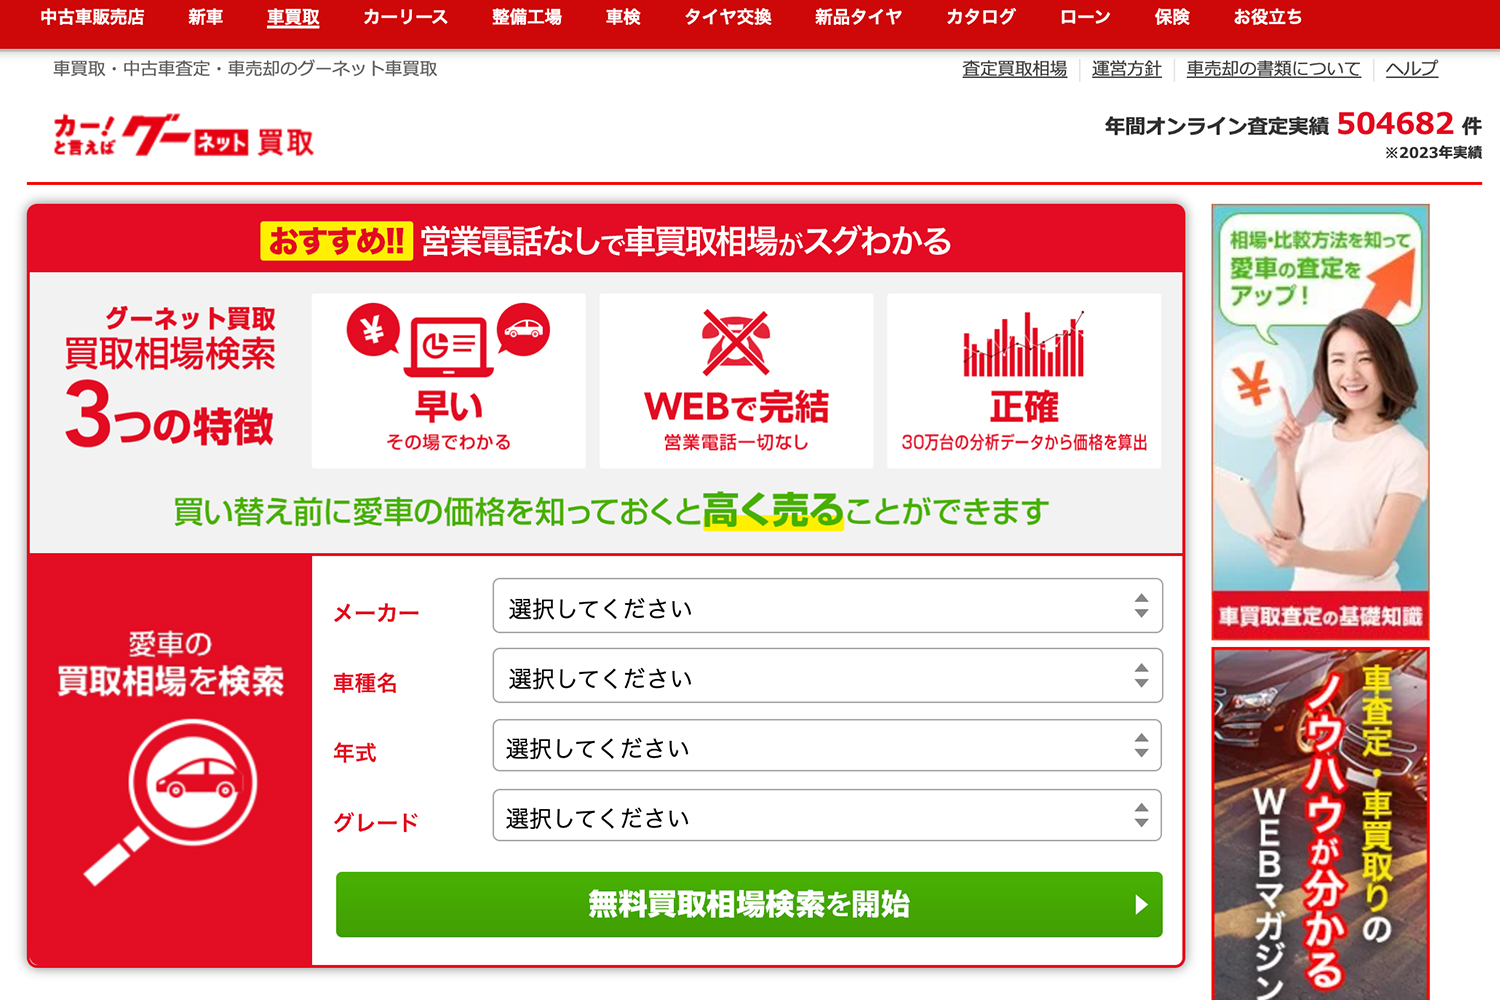Follow the 査定買取相場 link
This screenshot has width=1500, height=1000.
click(1014, 69)
